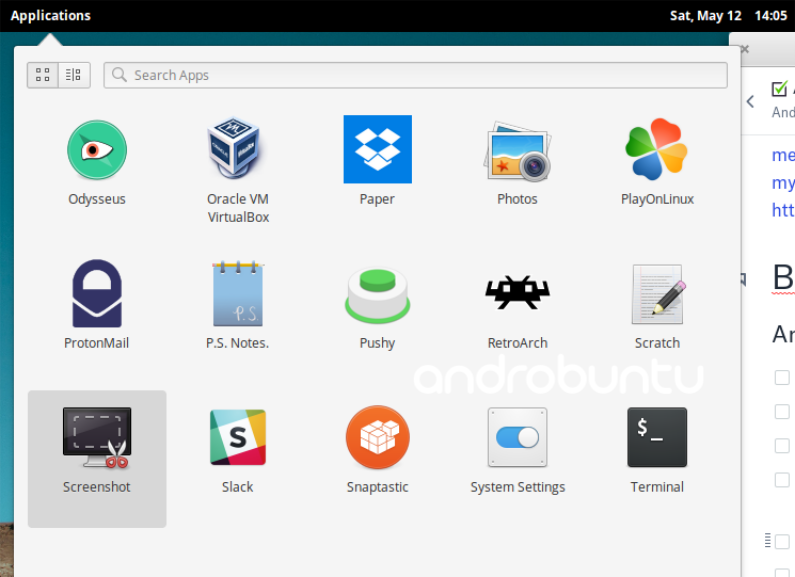Viewport: 795px width, 577px height.
Task: Tick the checkbox beside the drag handle
Action: [x=782, y=542]
